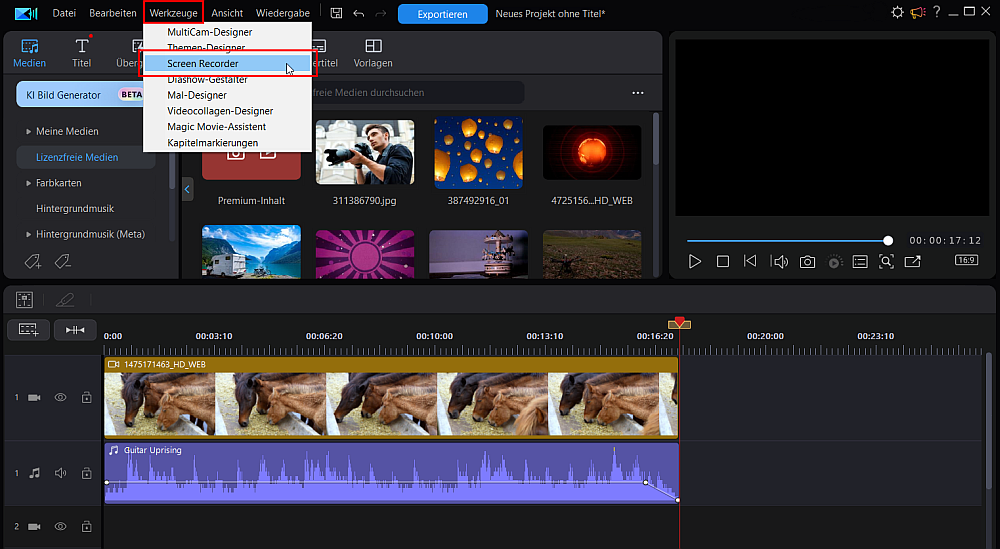
Task: Open the KI Bild Generator button
Action: [x=80, y=94]
